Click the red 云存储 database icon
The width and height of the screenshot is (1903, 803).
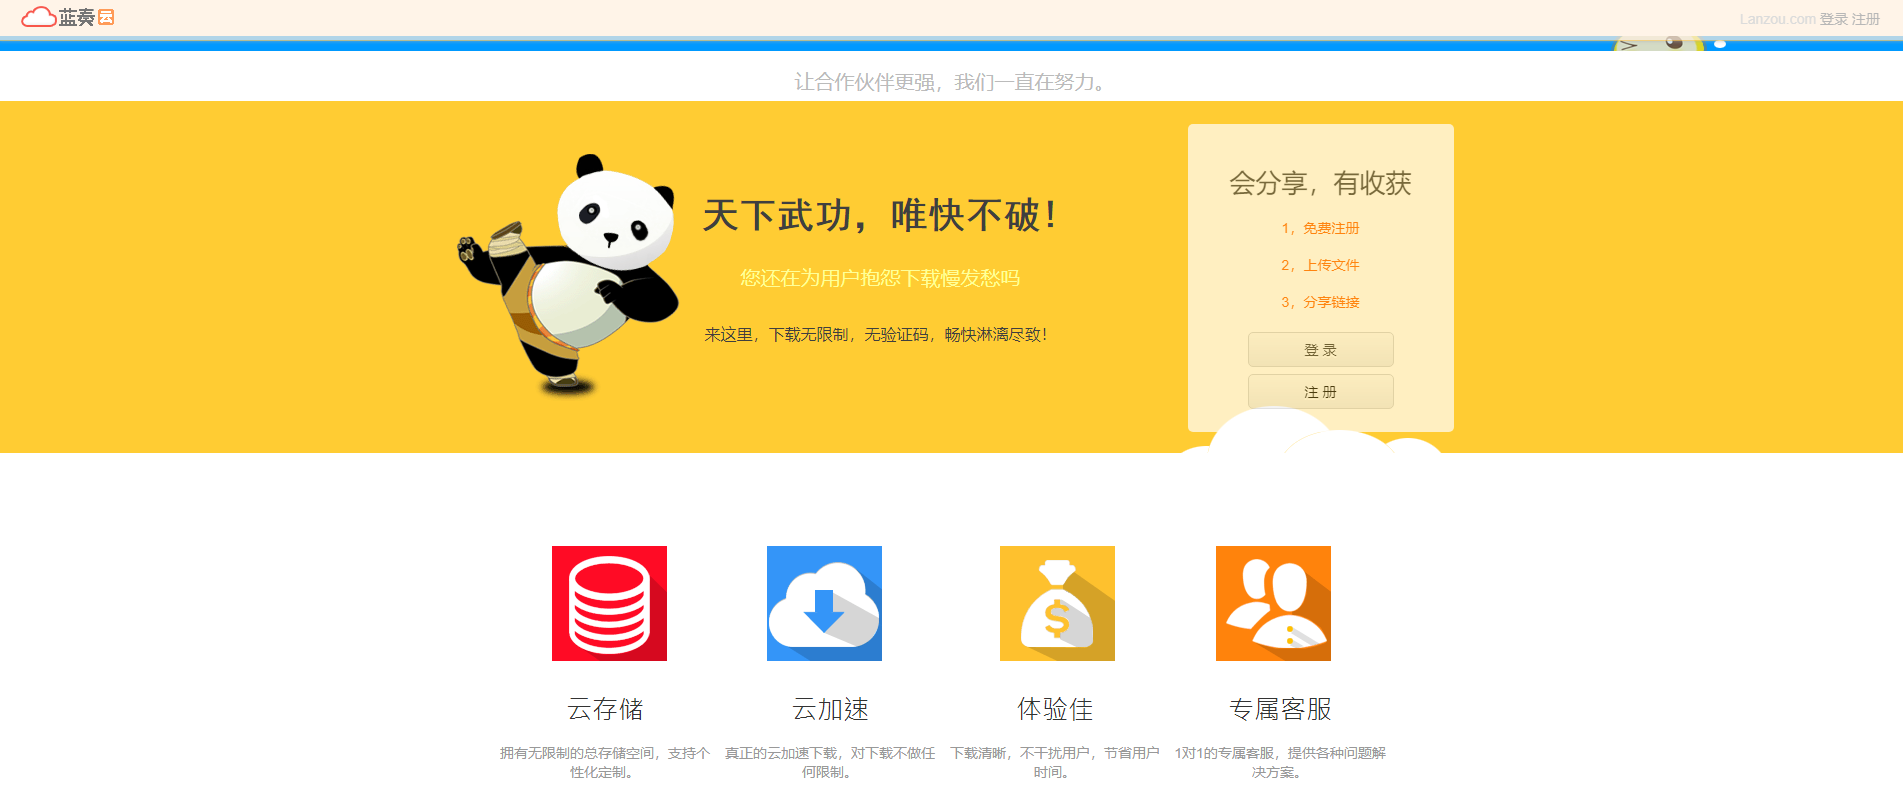(x=609, y=603)
